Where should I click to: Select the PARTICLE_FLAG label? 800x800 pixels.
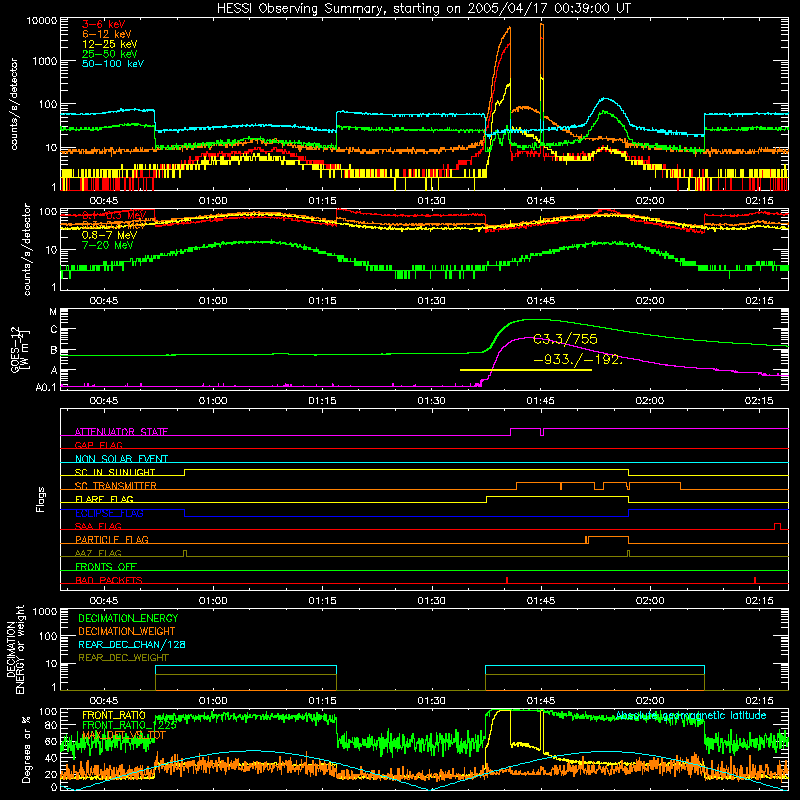pyautogui.click(x=112, y=539)
